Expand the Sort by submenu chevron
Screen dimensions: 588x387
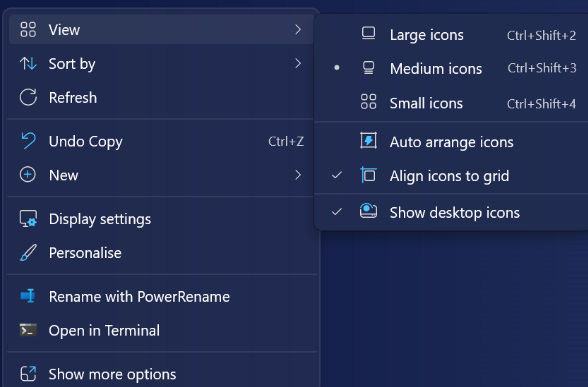pyautogui.click(x=298, y=63)
